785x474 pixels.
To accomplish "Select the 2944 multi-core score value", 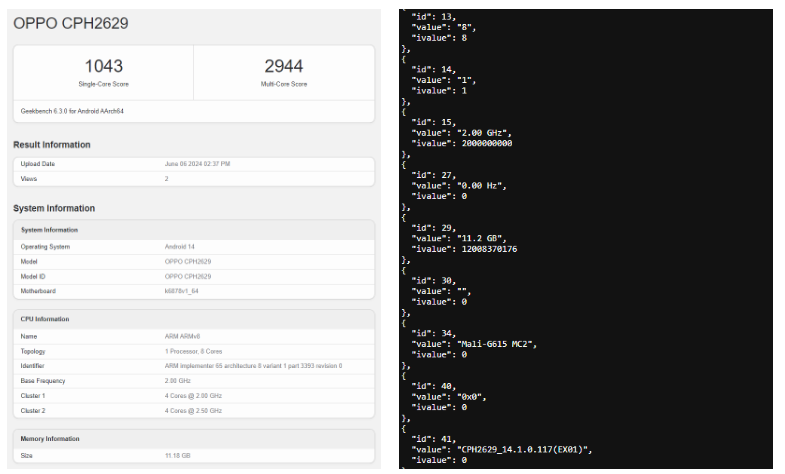I will click(x=283, y=66).
